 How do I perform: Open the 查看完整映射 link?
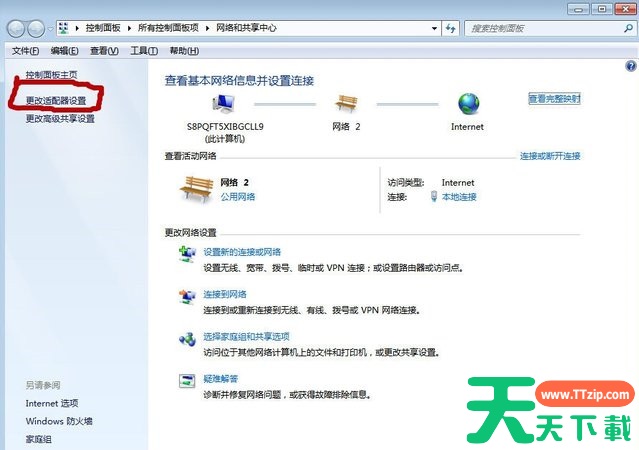click(x=554, y=99)
